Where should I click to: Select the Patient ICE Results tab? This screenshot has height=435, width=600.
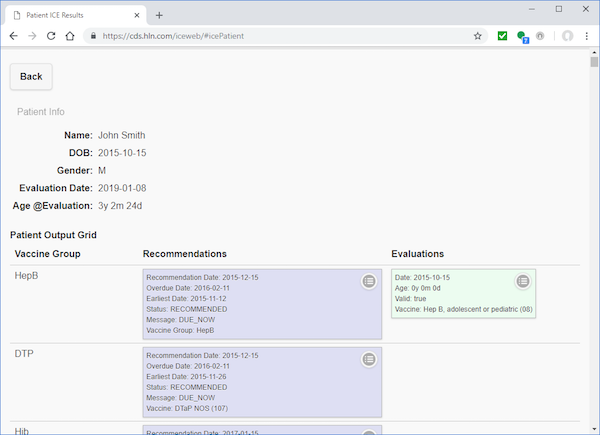click(75, 15)
